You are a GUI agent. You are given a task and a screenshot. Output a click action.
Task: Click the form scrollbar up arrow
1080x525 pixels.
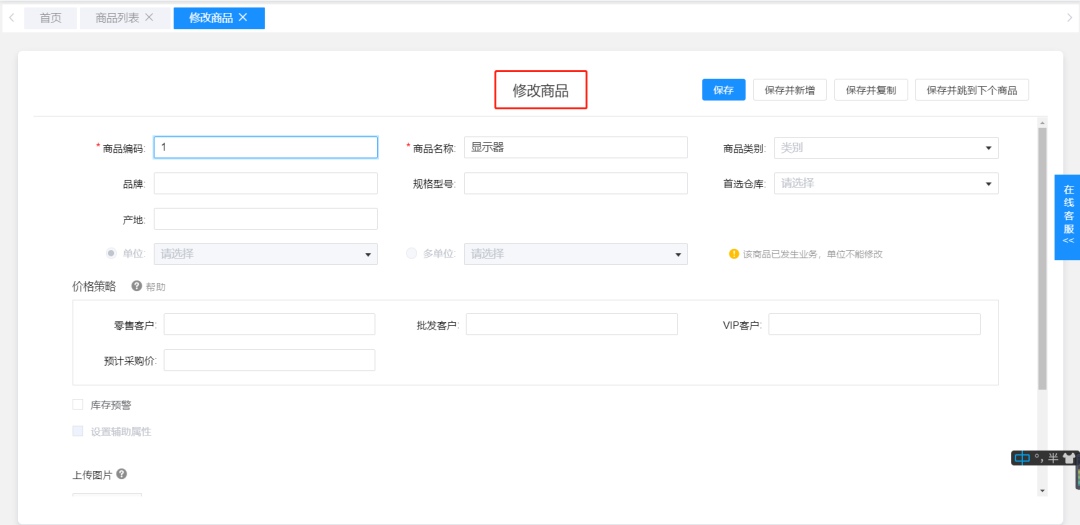(x=1042, y=122)
